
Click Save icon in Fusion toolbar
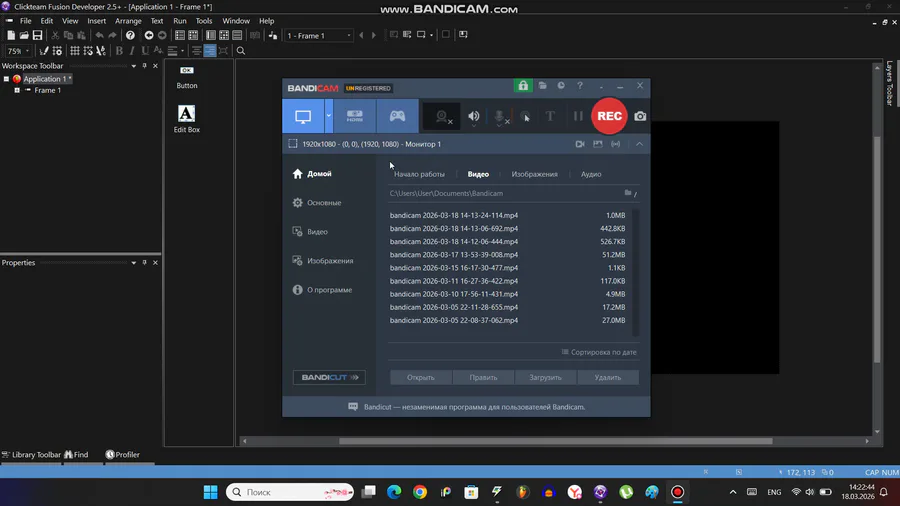tap(37, 36)
